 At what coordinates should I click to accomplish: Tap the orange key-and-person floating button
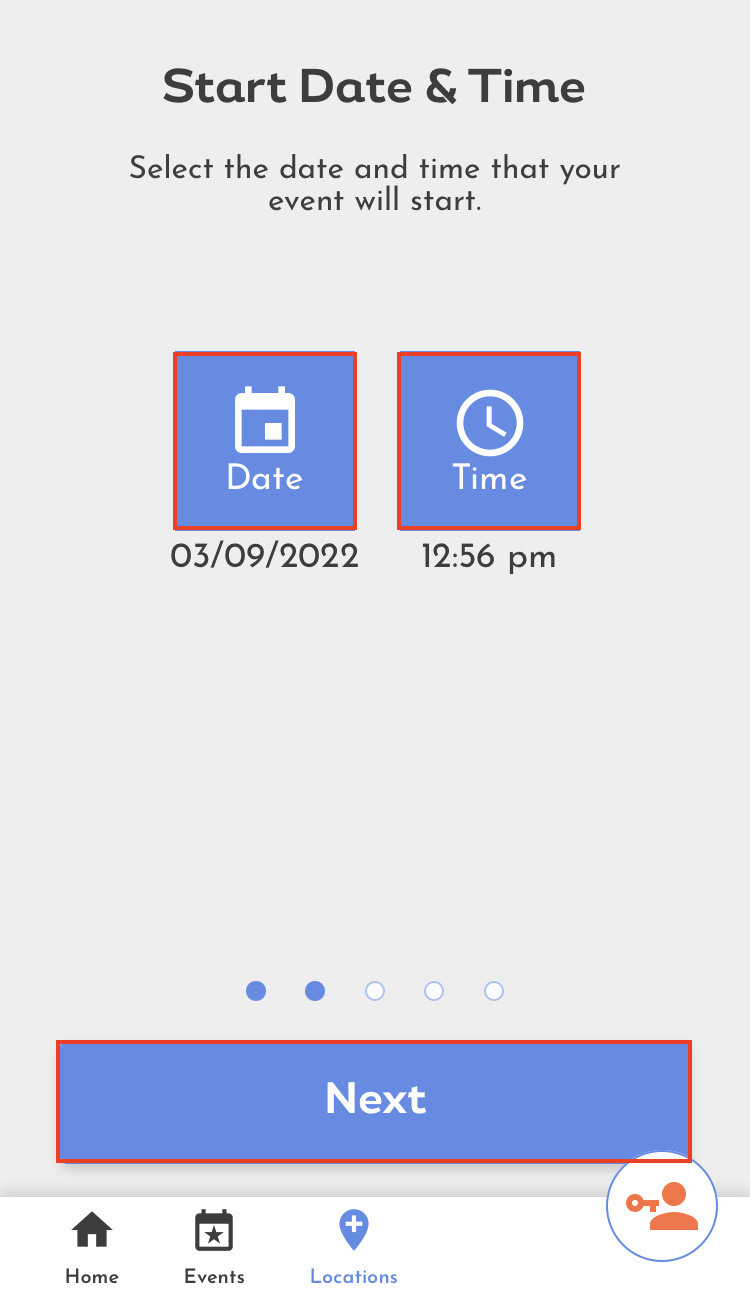point(662,1206)
